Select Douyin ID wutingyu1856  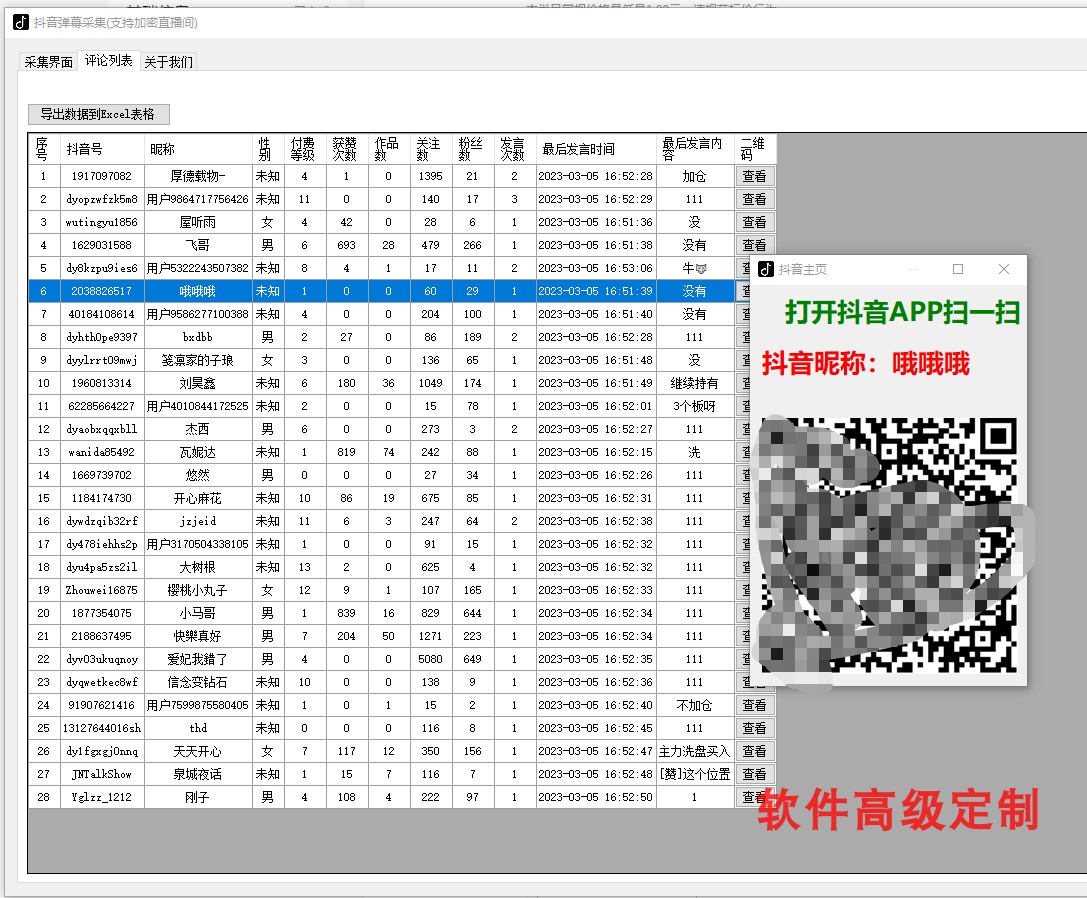click(103, 222)
